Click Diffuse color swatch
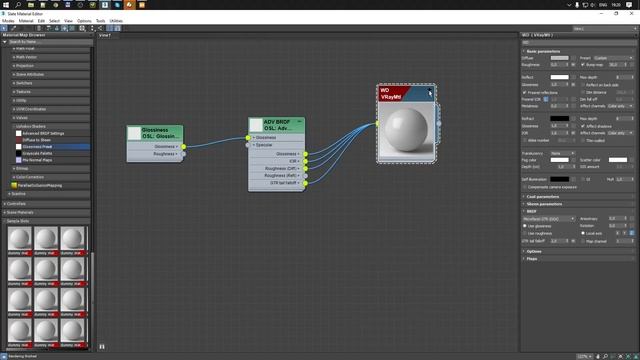Viewport: 640px width, 360px height. click(559, 58)
